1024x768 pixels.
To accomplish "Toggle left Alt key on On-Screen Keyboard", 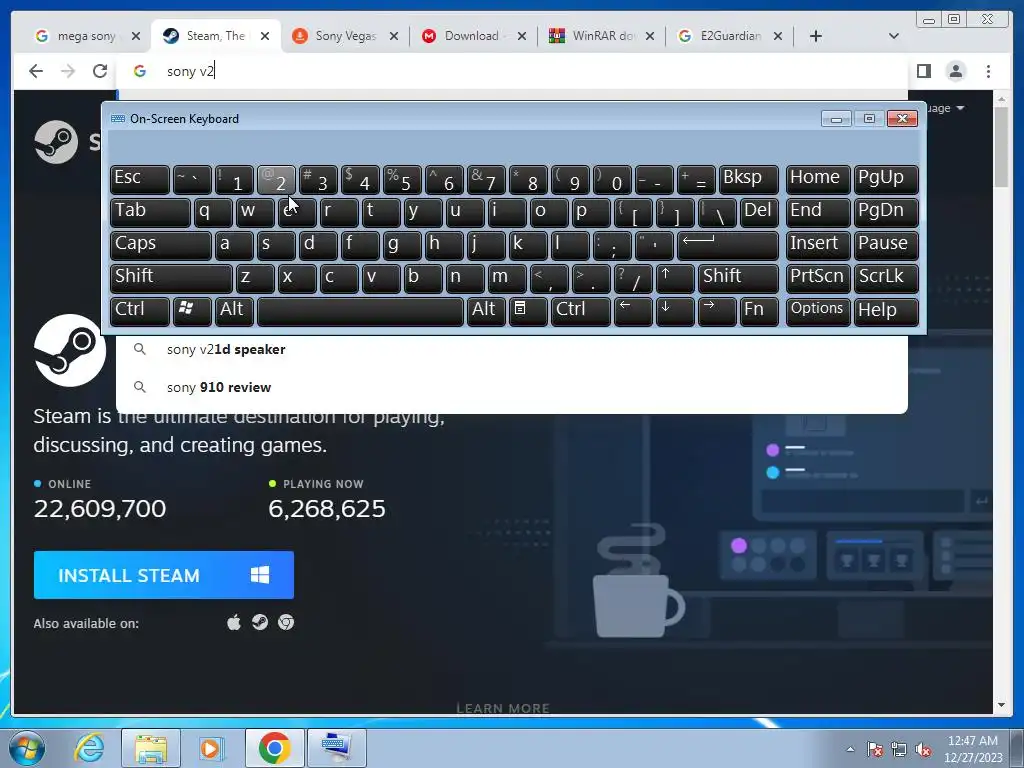I will [x=234, y=311].
